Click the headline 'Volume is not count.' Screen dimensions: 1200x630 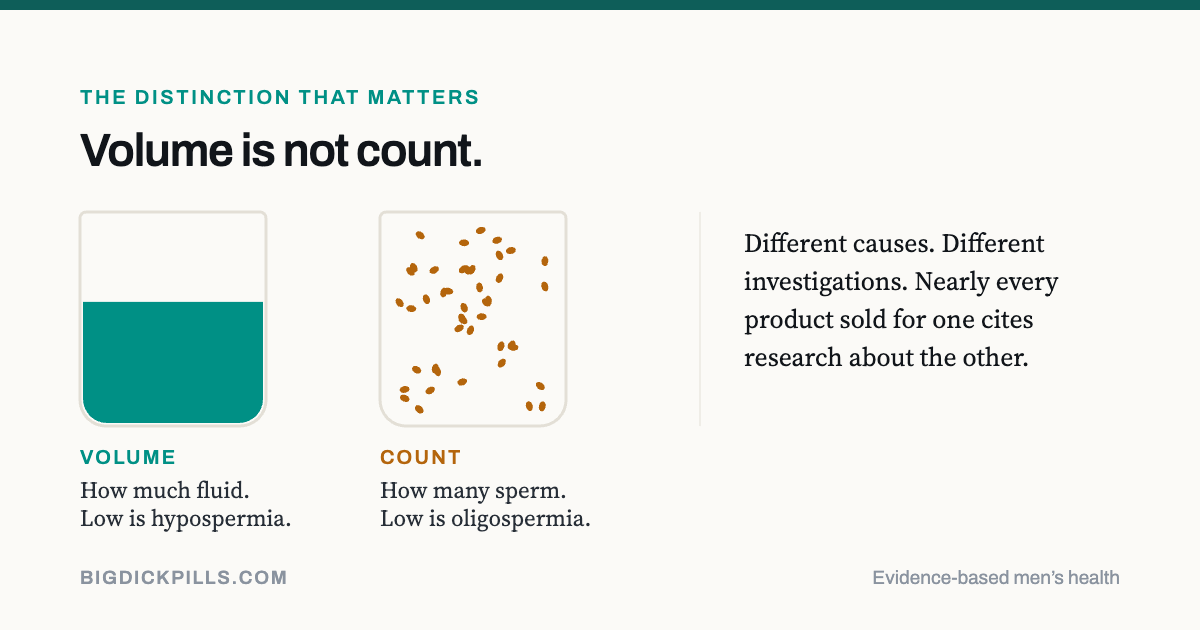coord(281,150)
